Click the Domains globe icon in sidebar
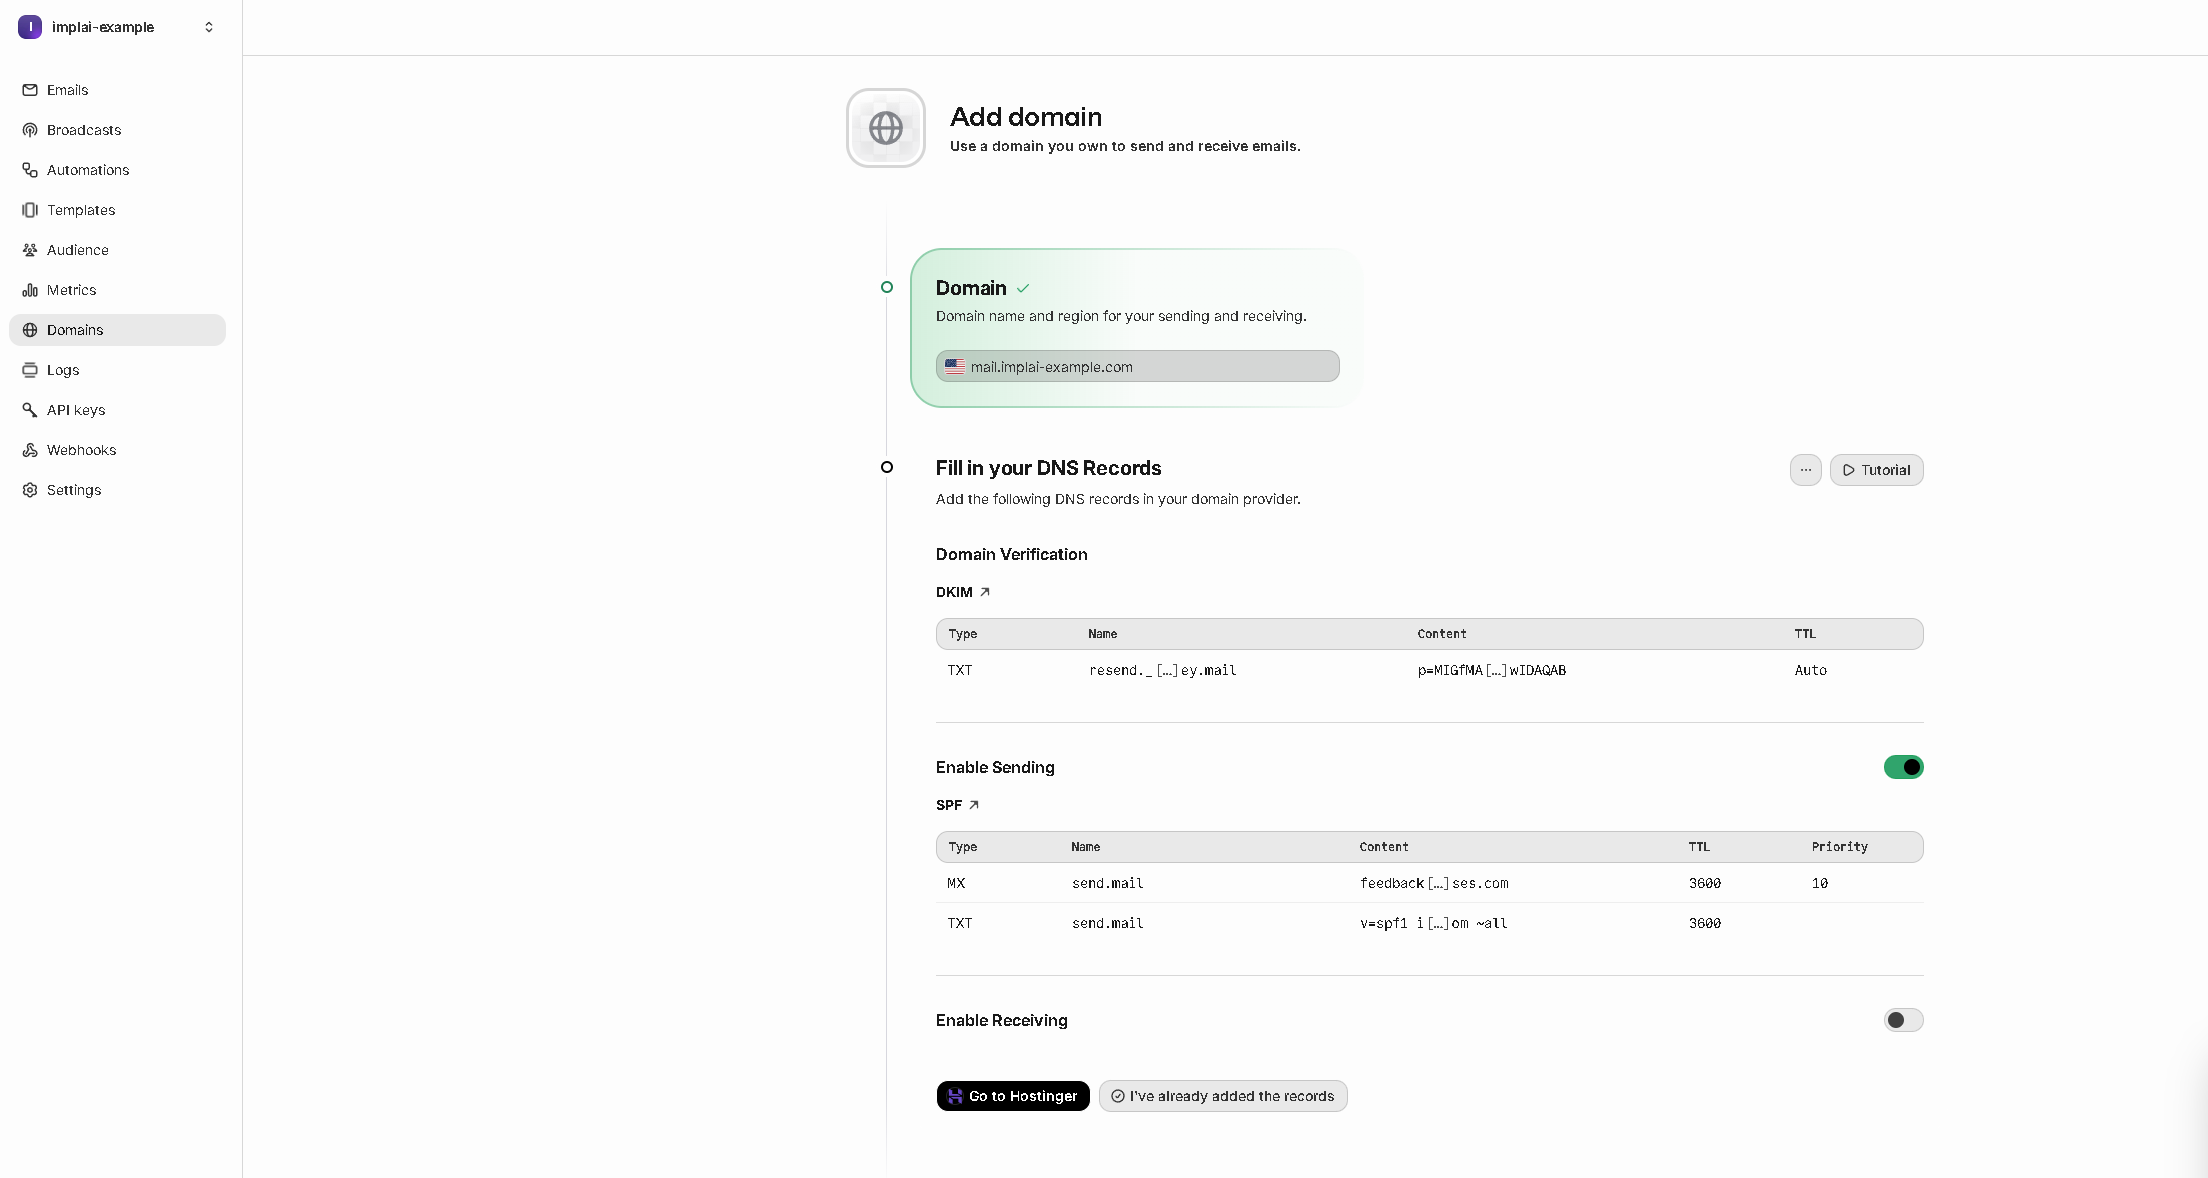This screenshot has width=2208, height=1178. [30, 330]
